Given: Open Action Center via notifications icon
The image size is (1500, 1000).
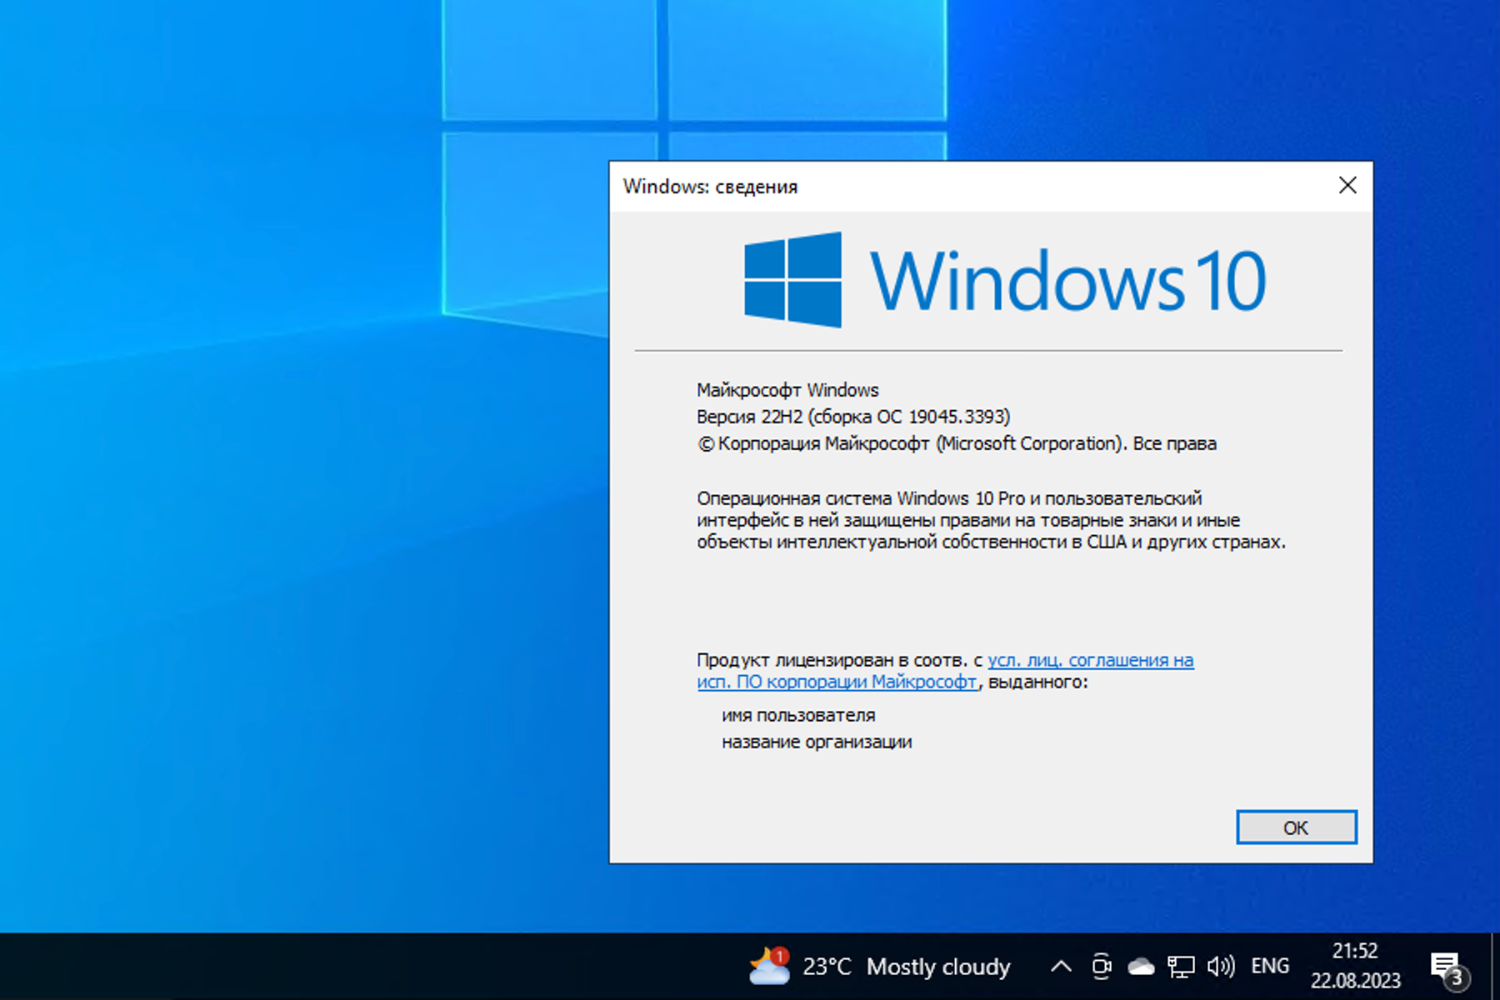Looking at the screenshot, I should point(1447,966).
